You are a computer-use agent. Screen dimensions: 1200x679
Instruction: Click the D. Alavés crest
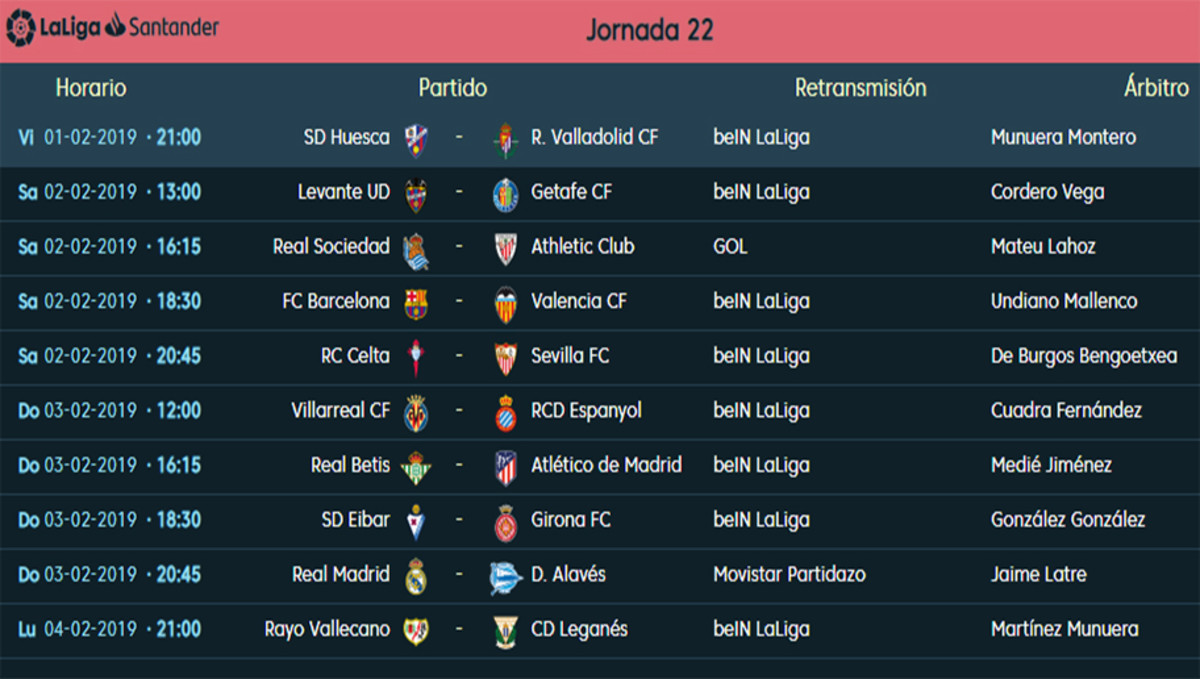tap(506, 577)
